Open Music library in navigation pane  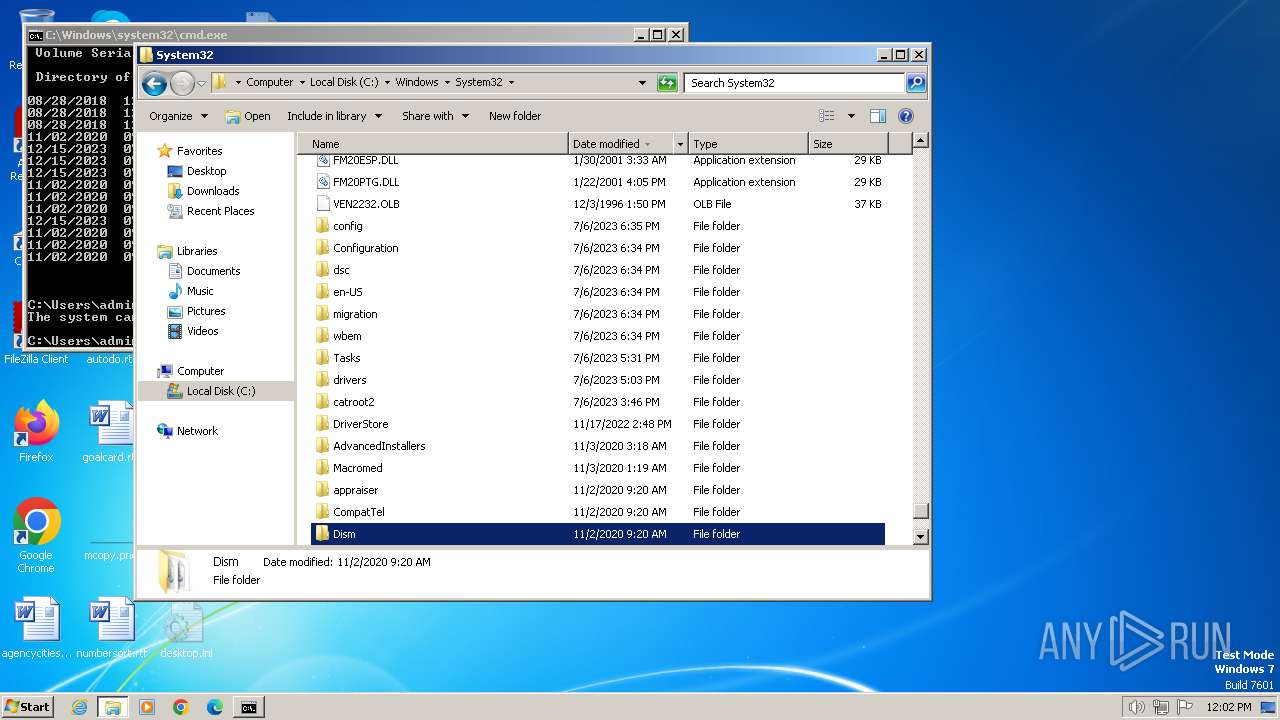point(200,291)
